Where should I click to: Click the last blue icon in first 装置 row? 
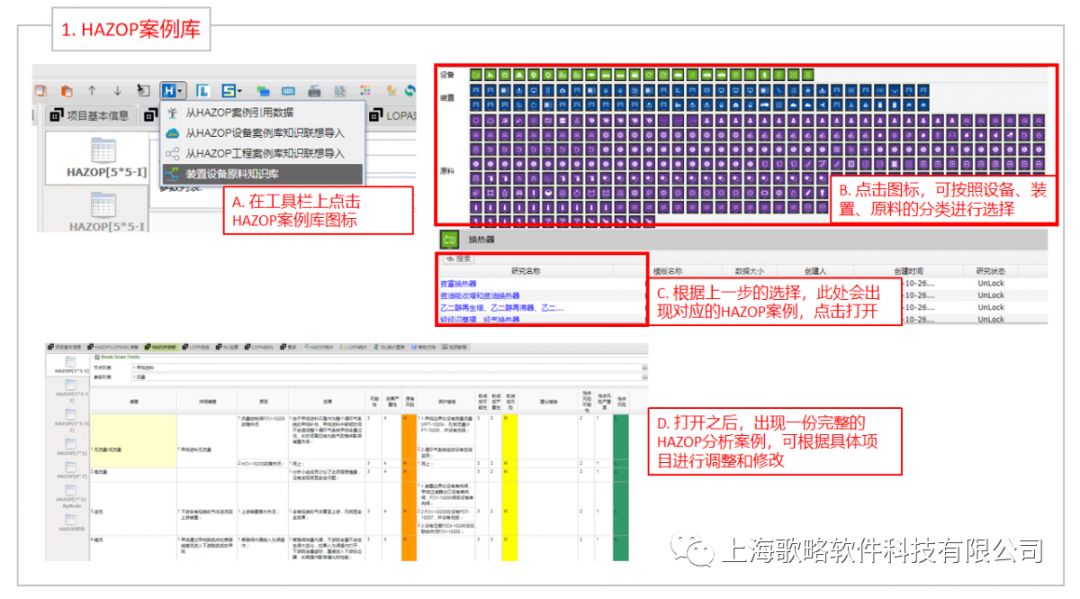point(923,90)
